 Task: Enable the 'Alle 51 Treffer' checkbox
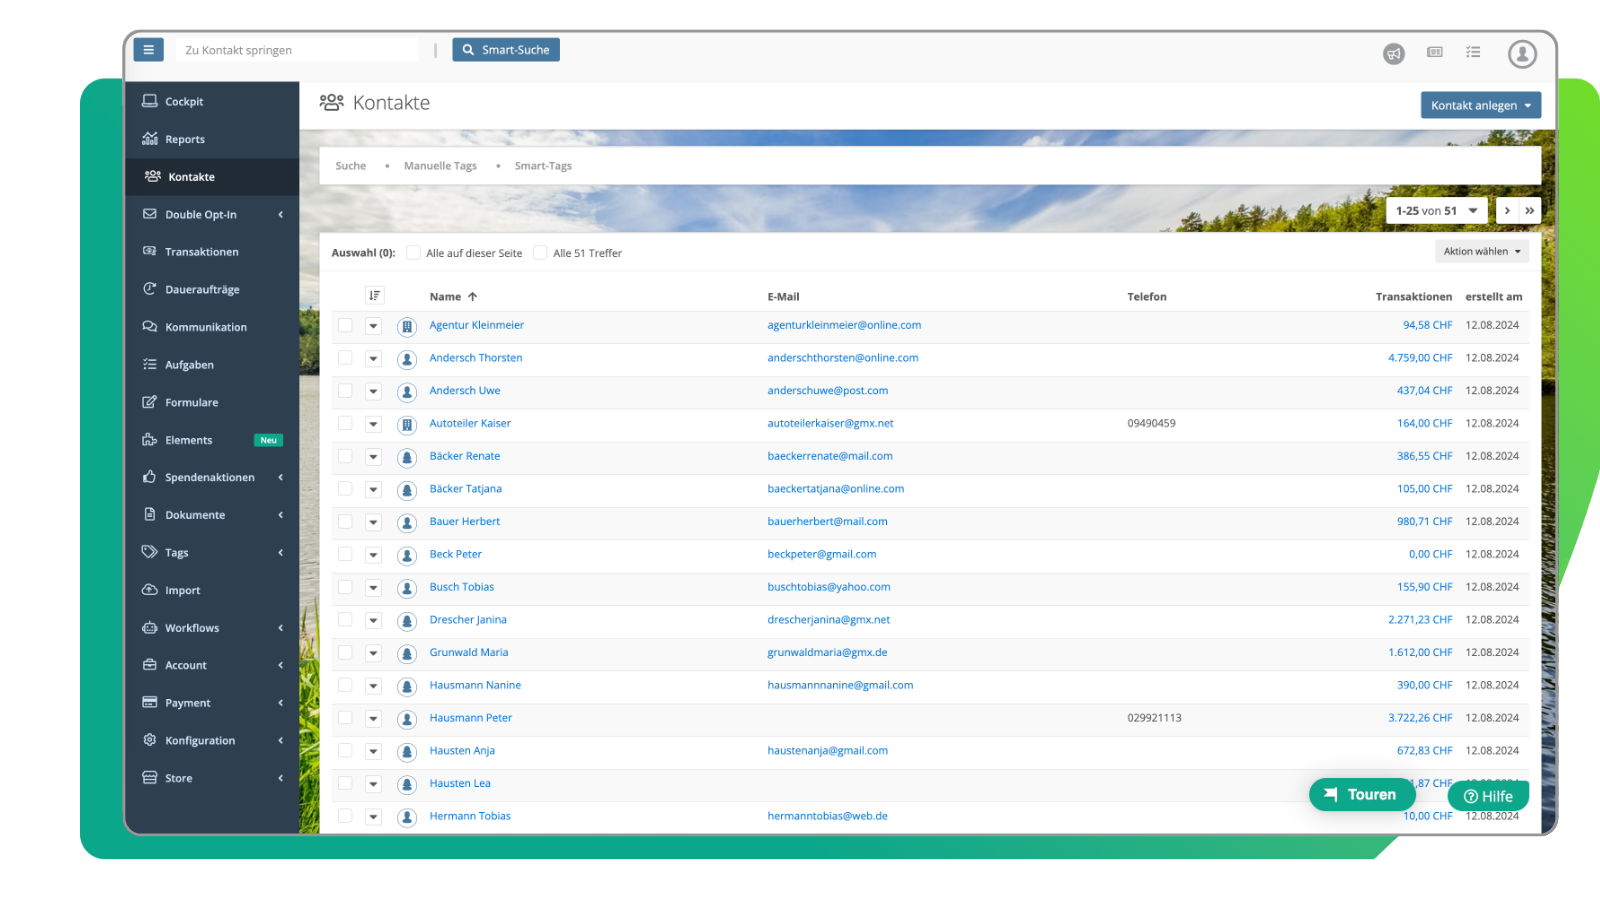[540, 253]
